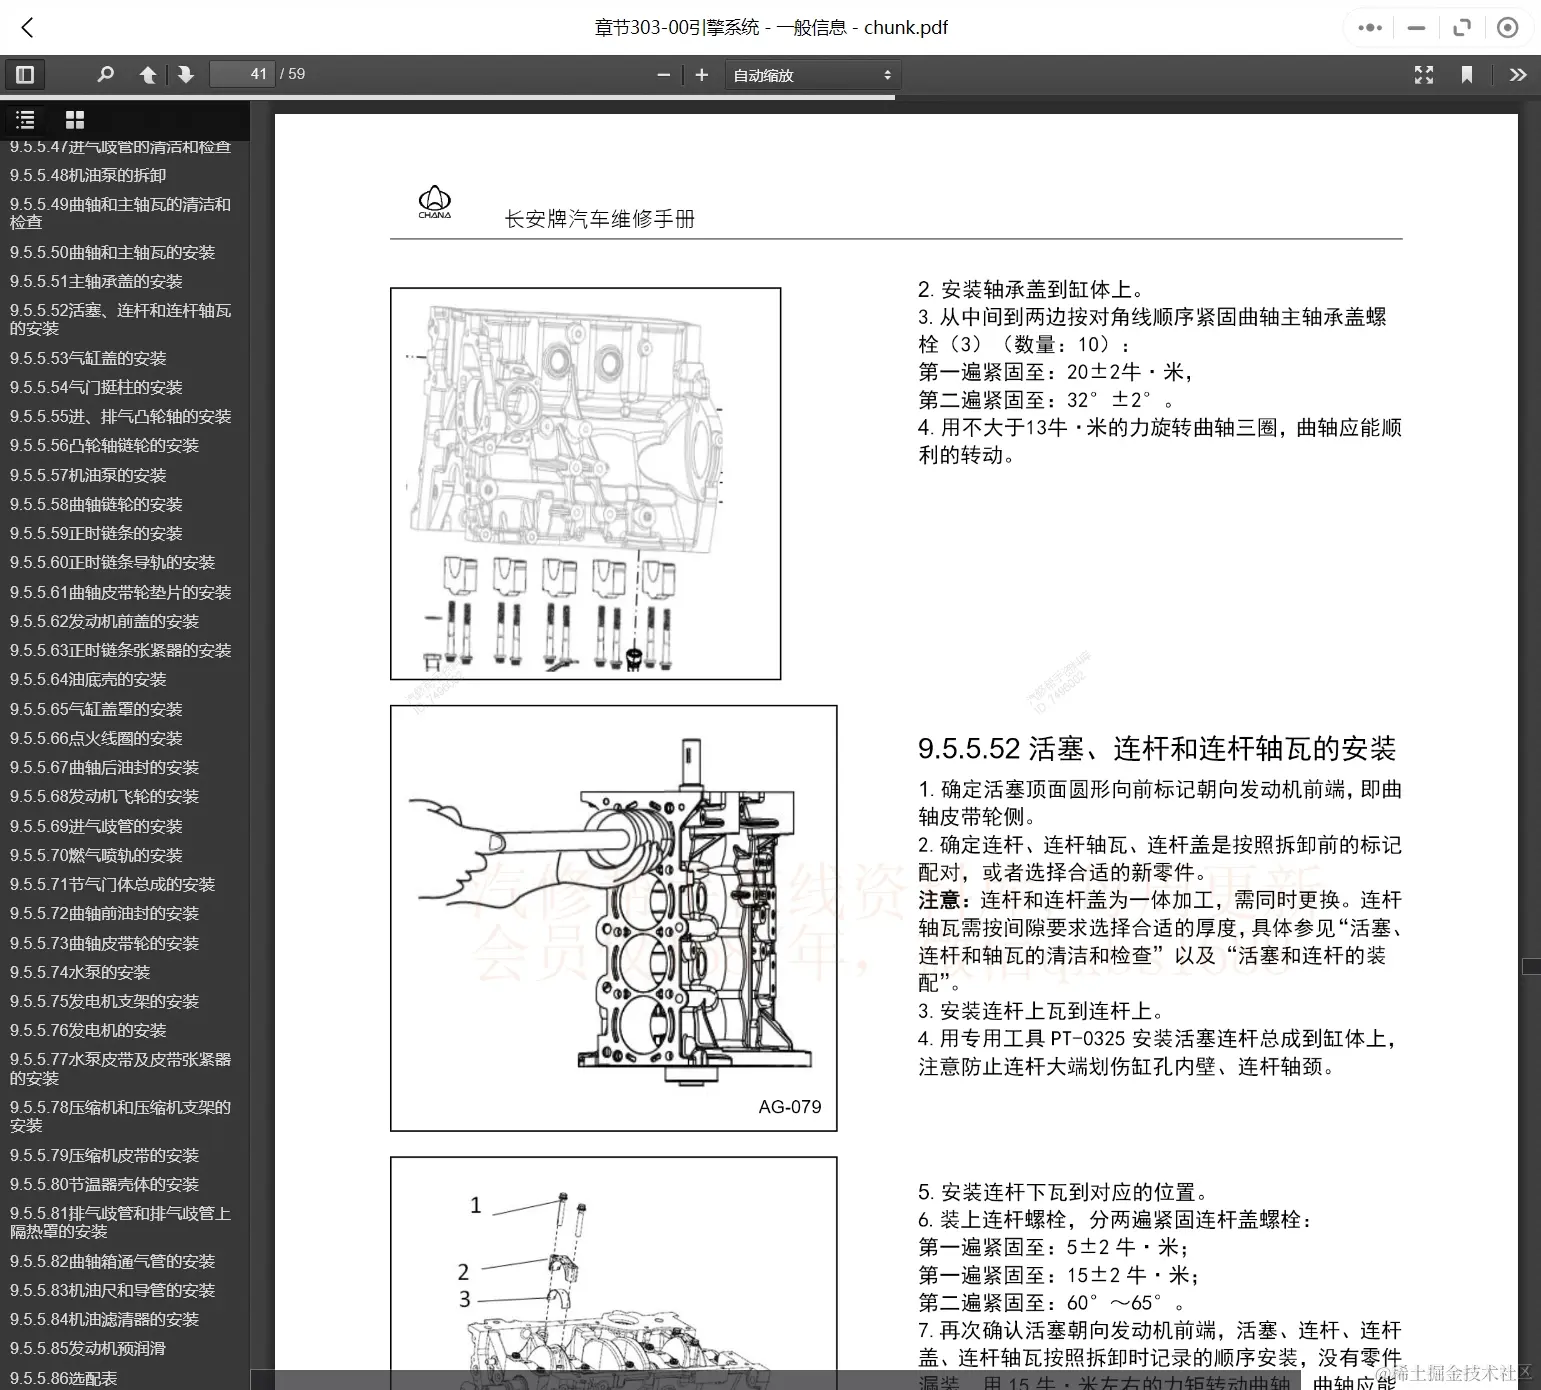
Task: Click the page number input showing 41
Action: (x=242, y=74)
